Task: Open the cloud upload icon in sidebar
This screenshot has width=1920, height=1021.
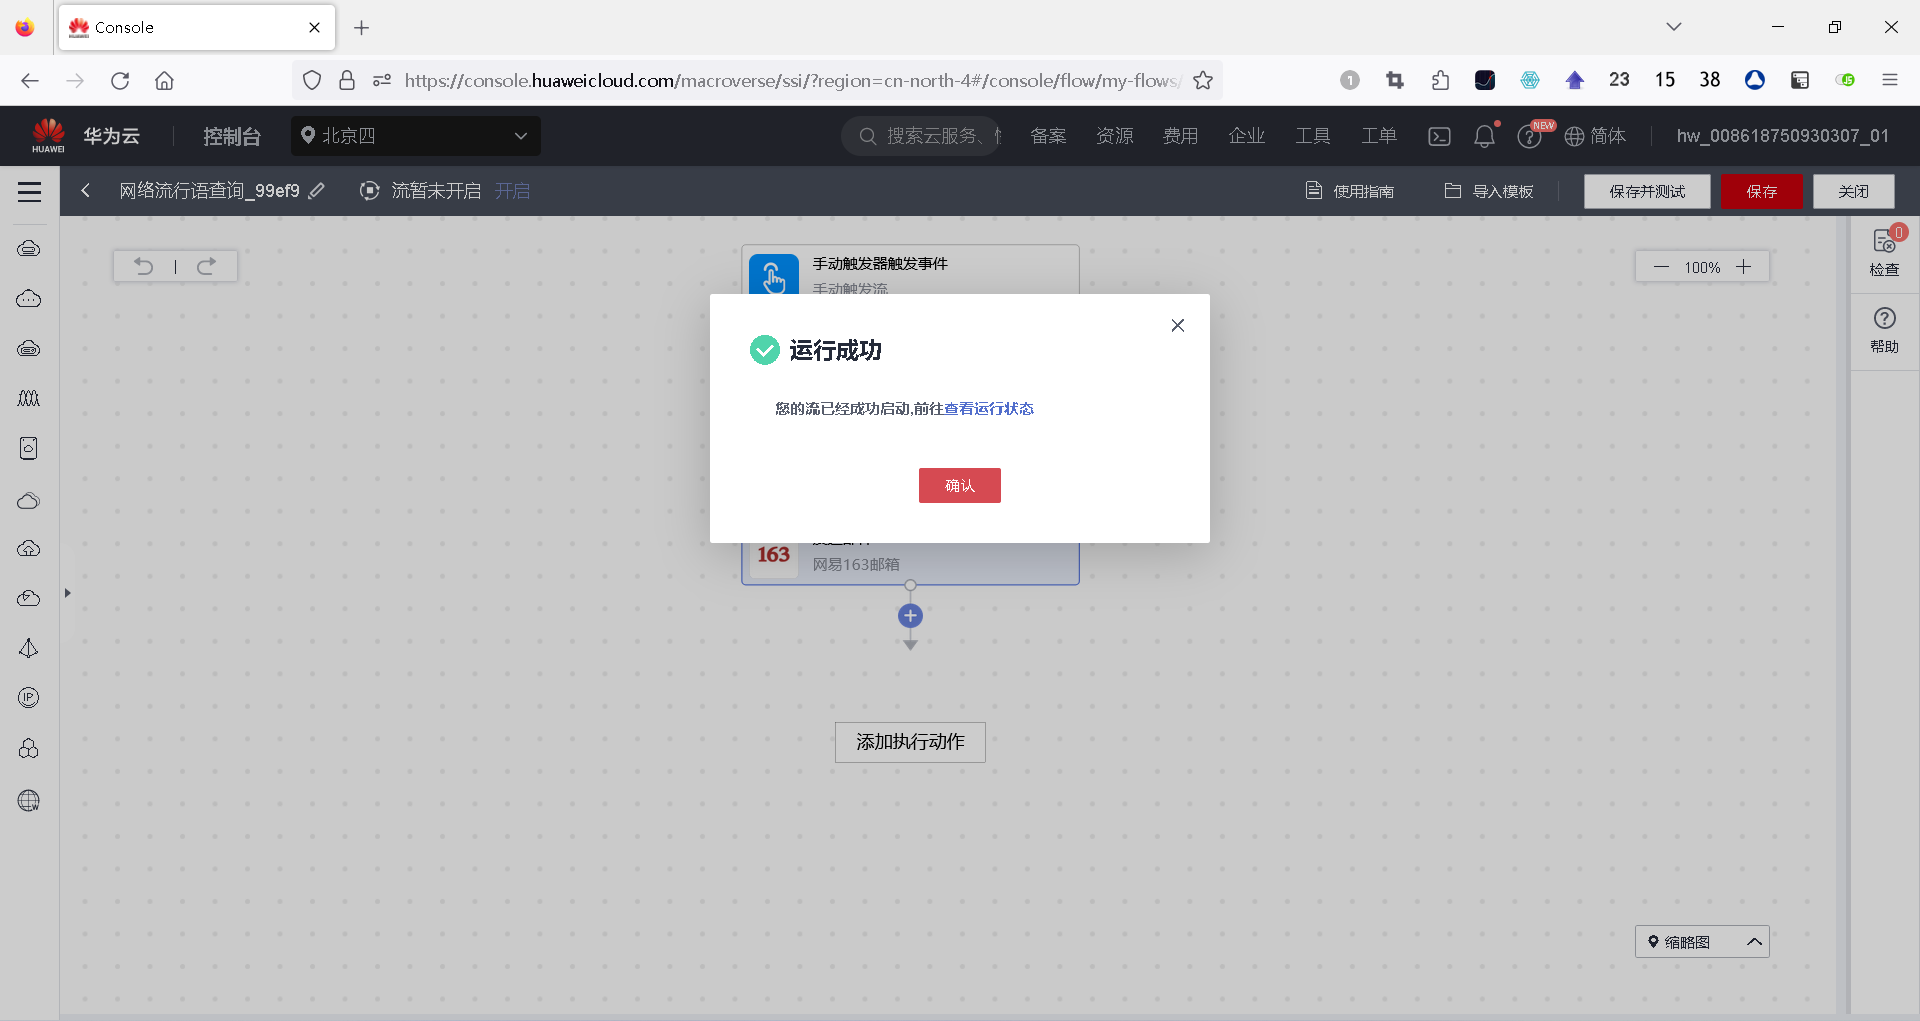Action: [29, 548]
